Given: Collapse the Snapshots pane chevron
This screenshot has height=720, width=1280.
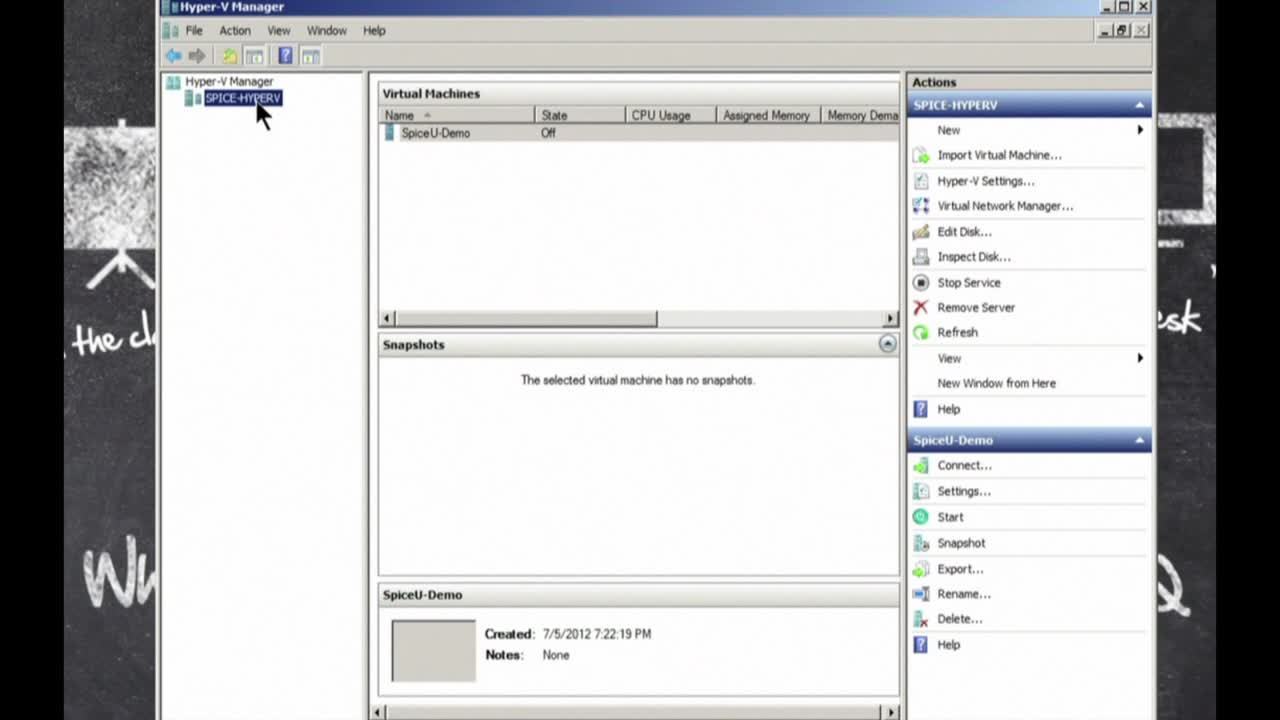Looking at the screenshot, I should 887,344.
